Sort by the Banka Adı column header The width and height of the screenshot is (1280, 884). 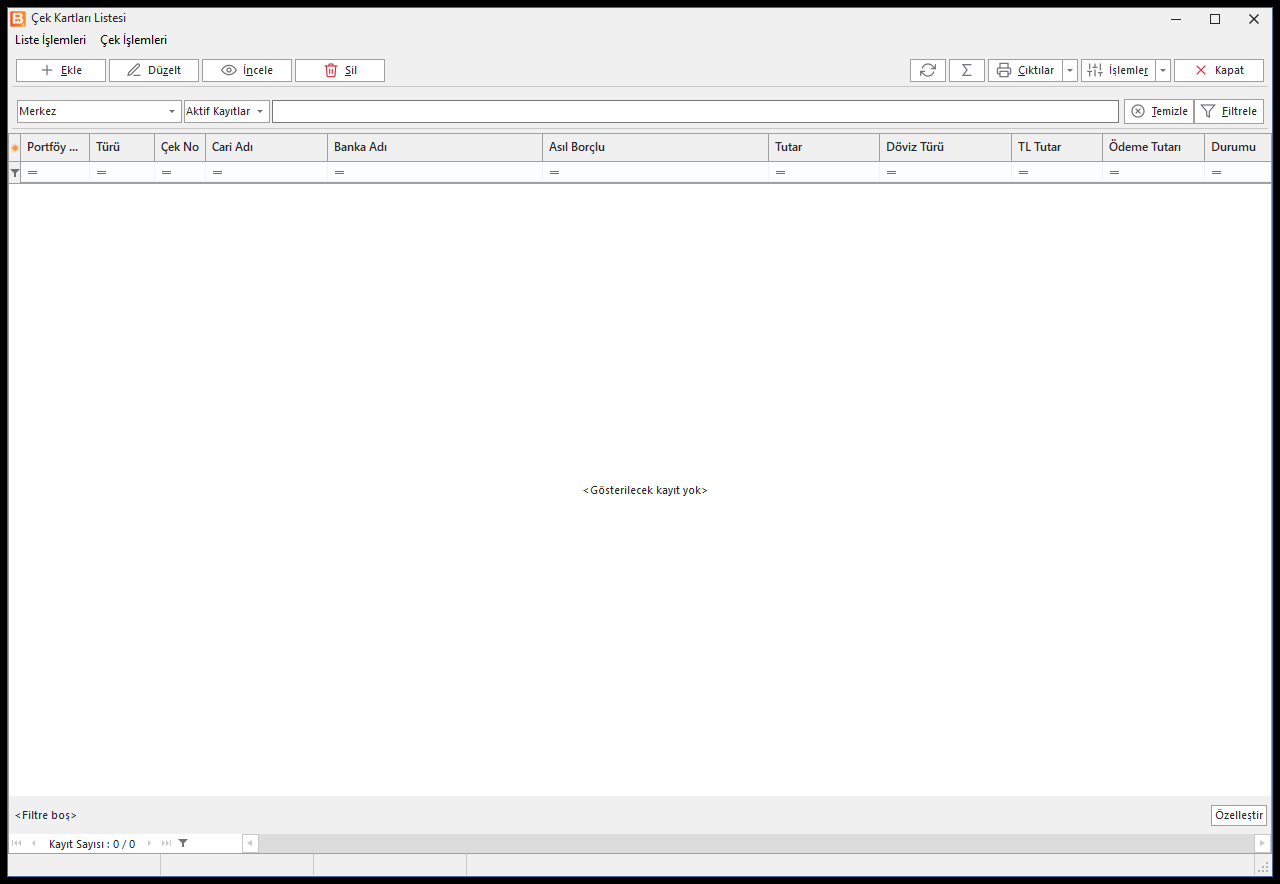435,147
